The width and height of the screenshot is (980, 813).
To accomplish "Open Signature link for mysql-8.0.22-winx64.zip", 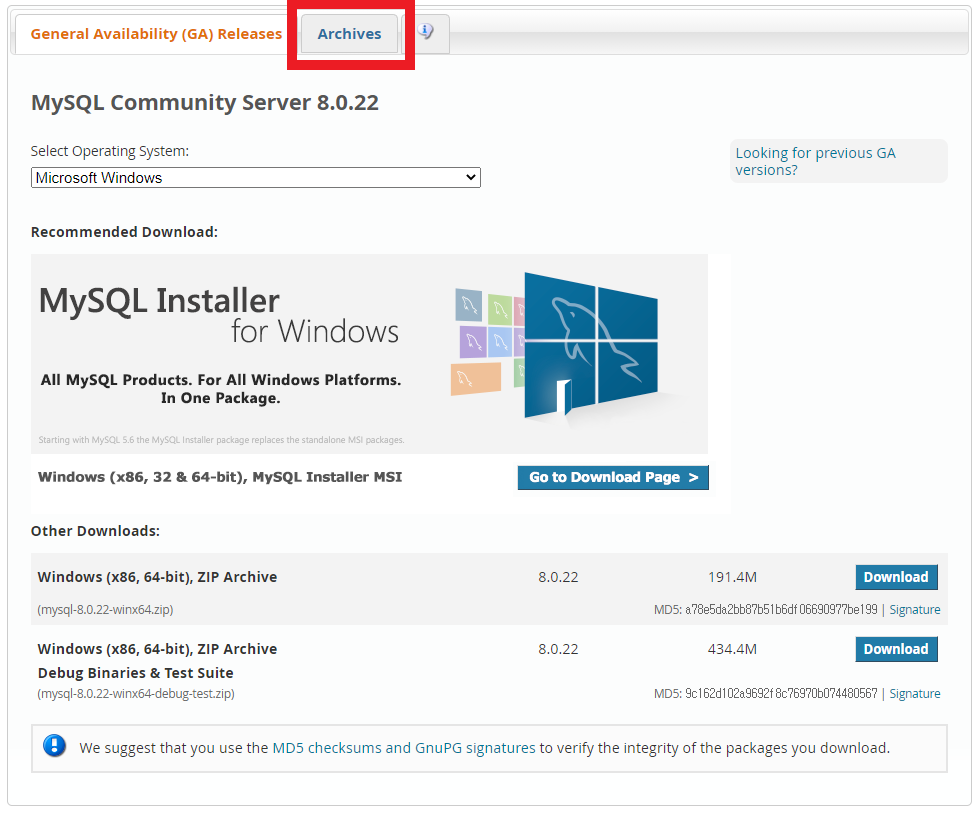I will [x=914, y=610].
